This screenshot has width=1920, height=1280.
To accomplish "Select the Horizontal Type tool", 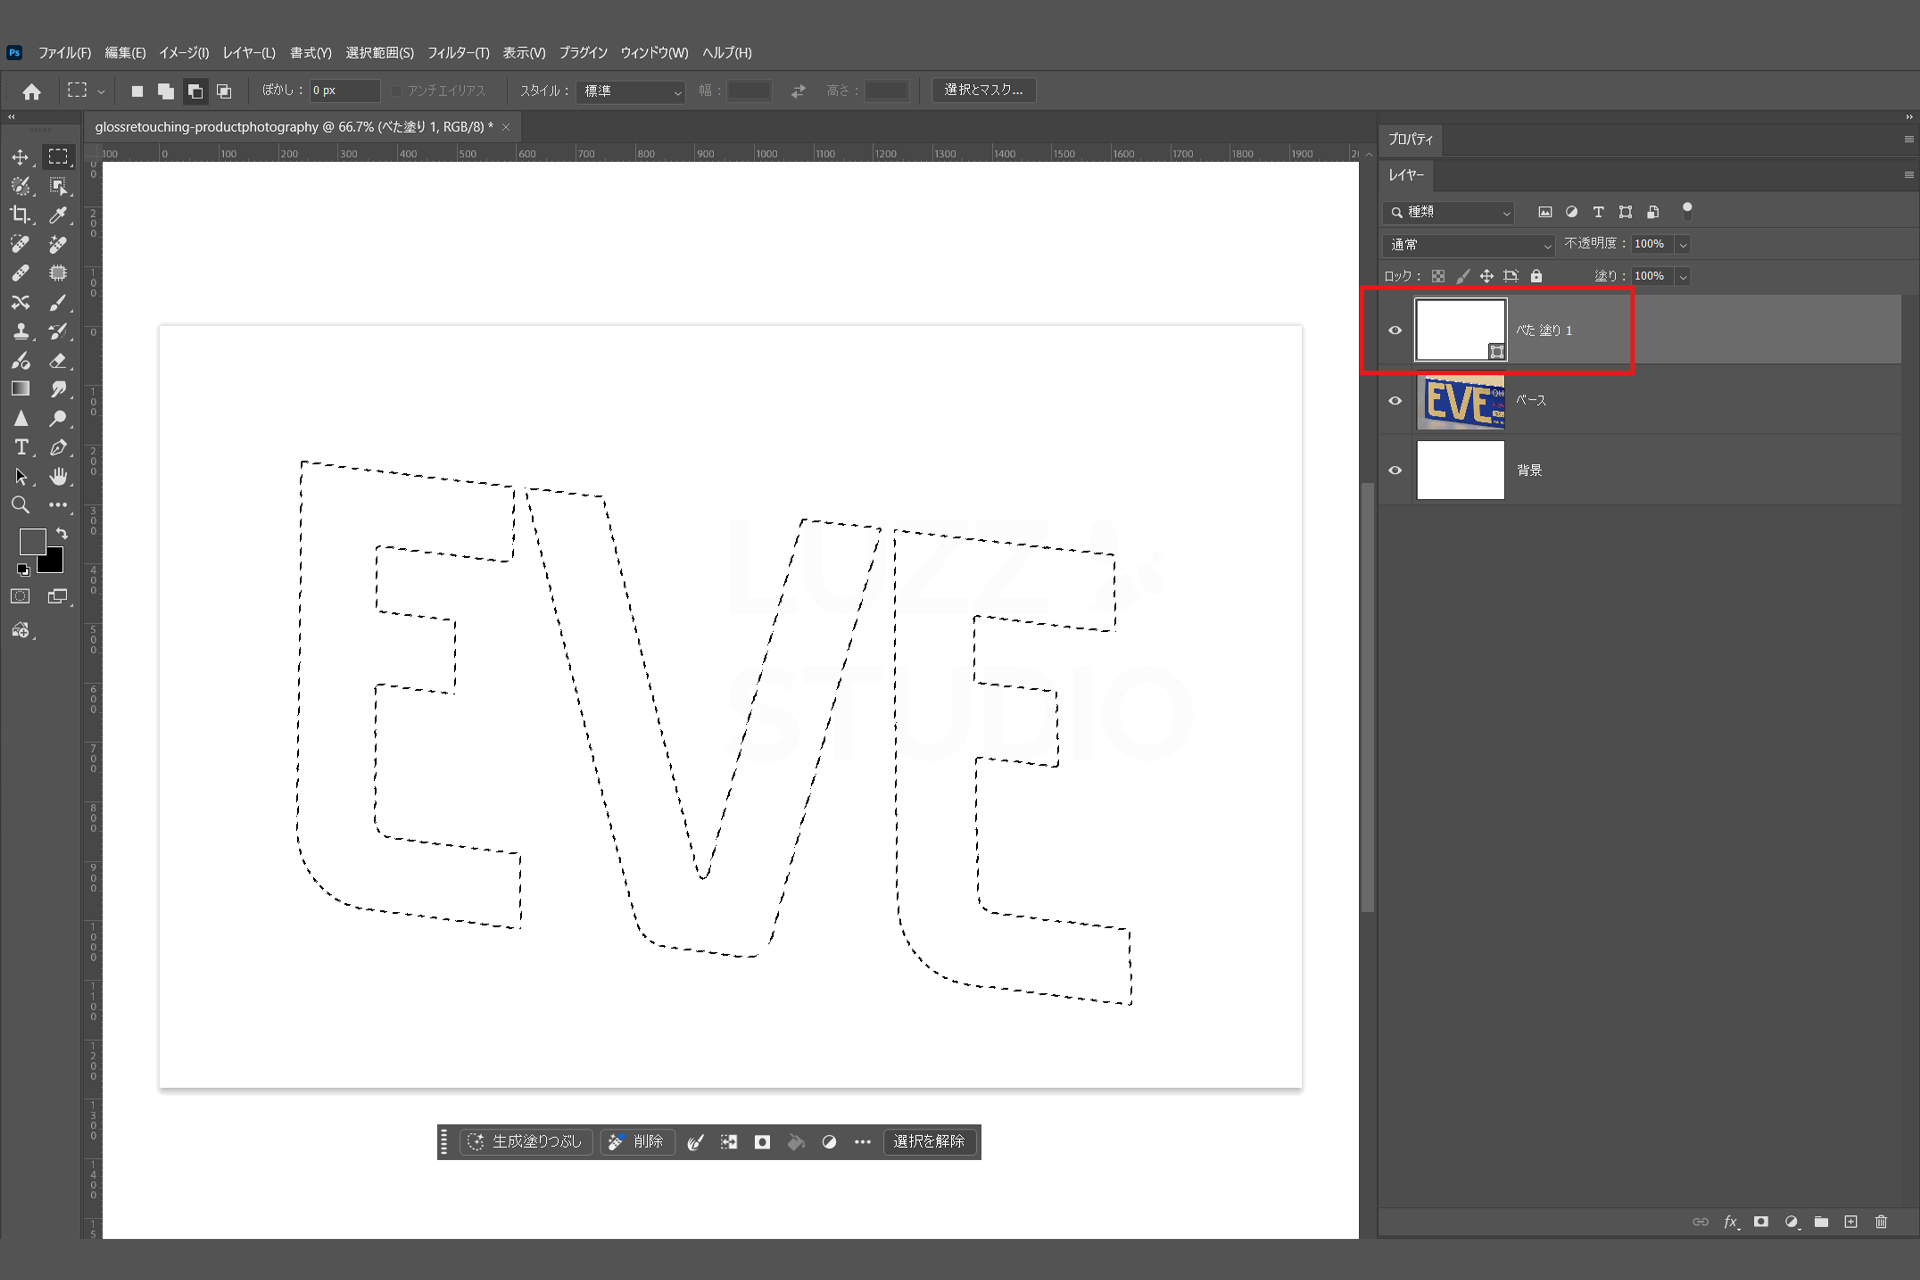I will 20,448.
